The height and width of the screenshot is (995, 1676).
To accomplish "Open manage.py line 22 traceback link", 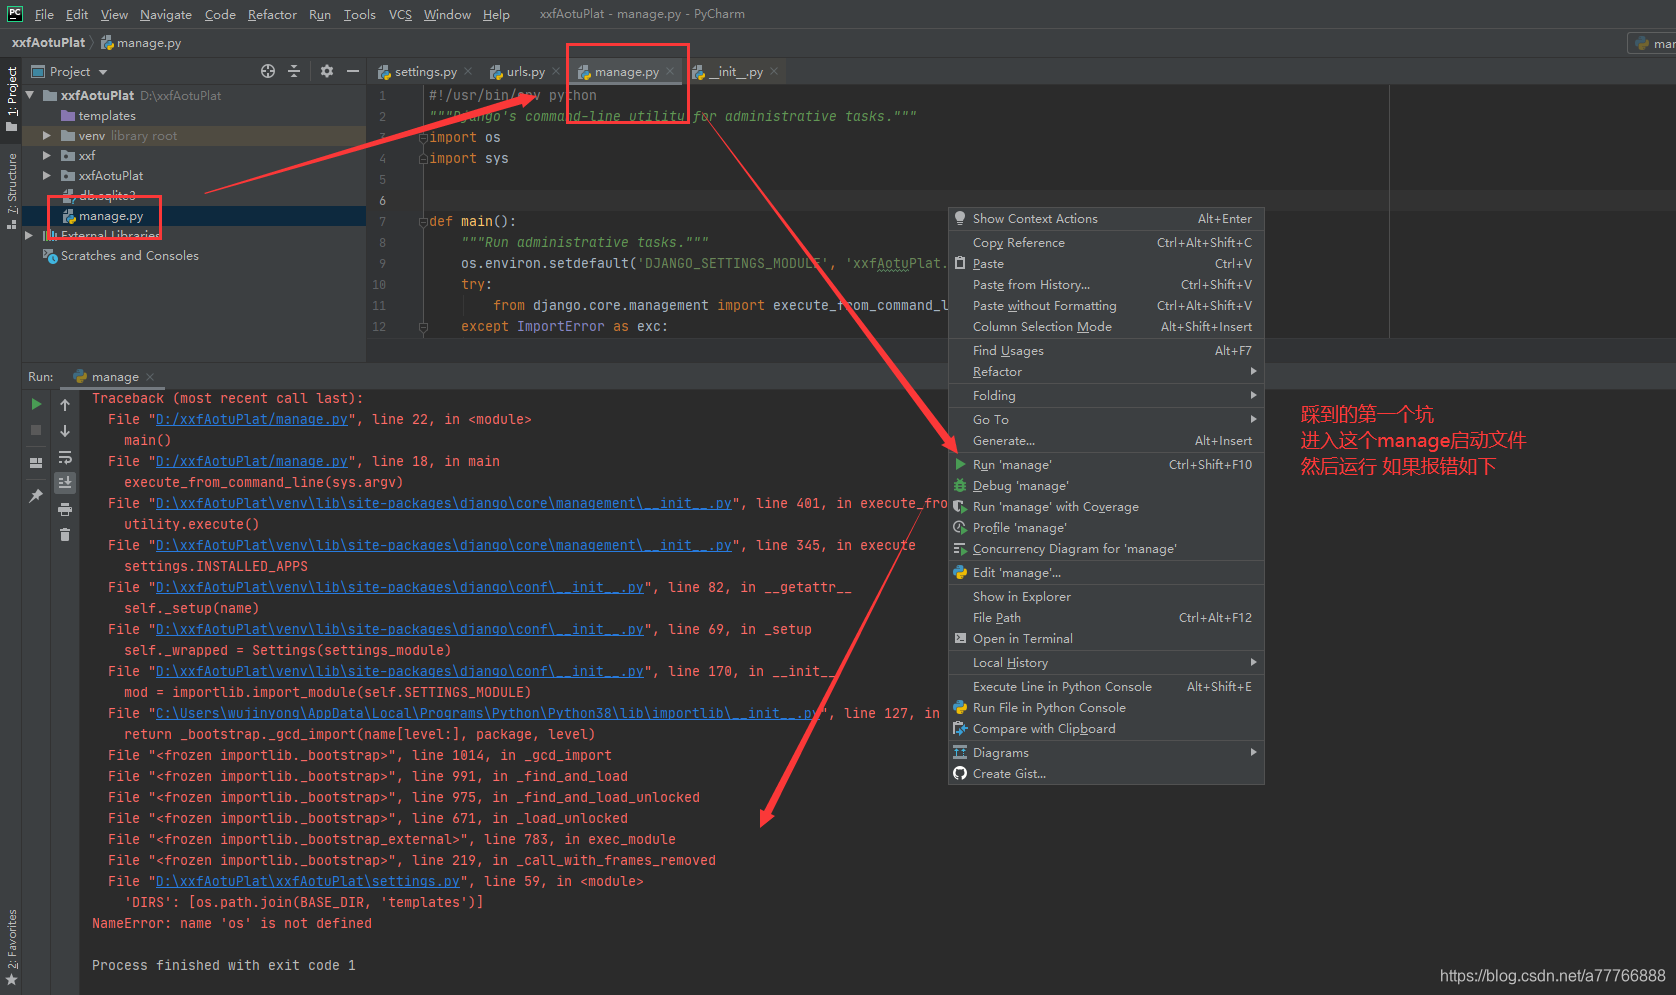I will point(252,420).
